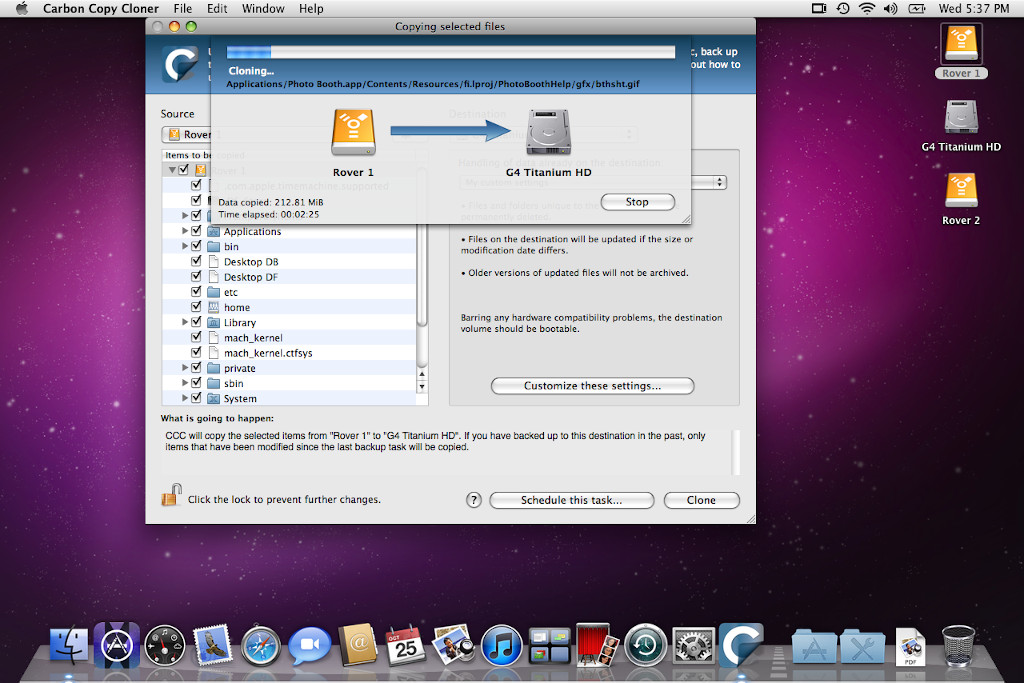Open the Apple menu

(22, 8)
